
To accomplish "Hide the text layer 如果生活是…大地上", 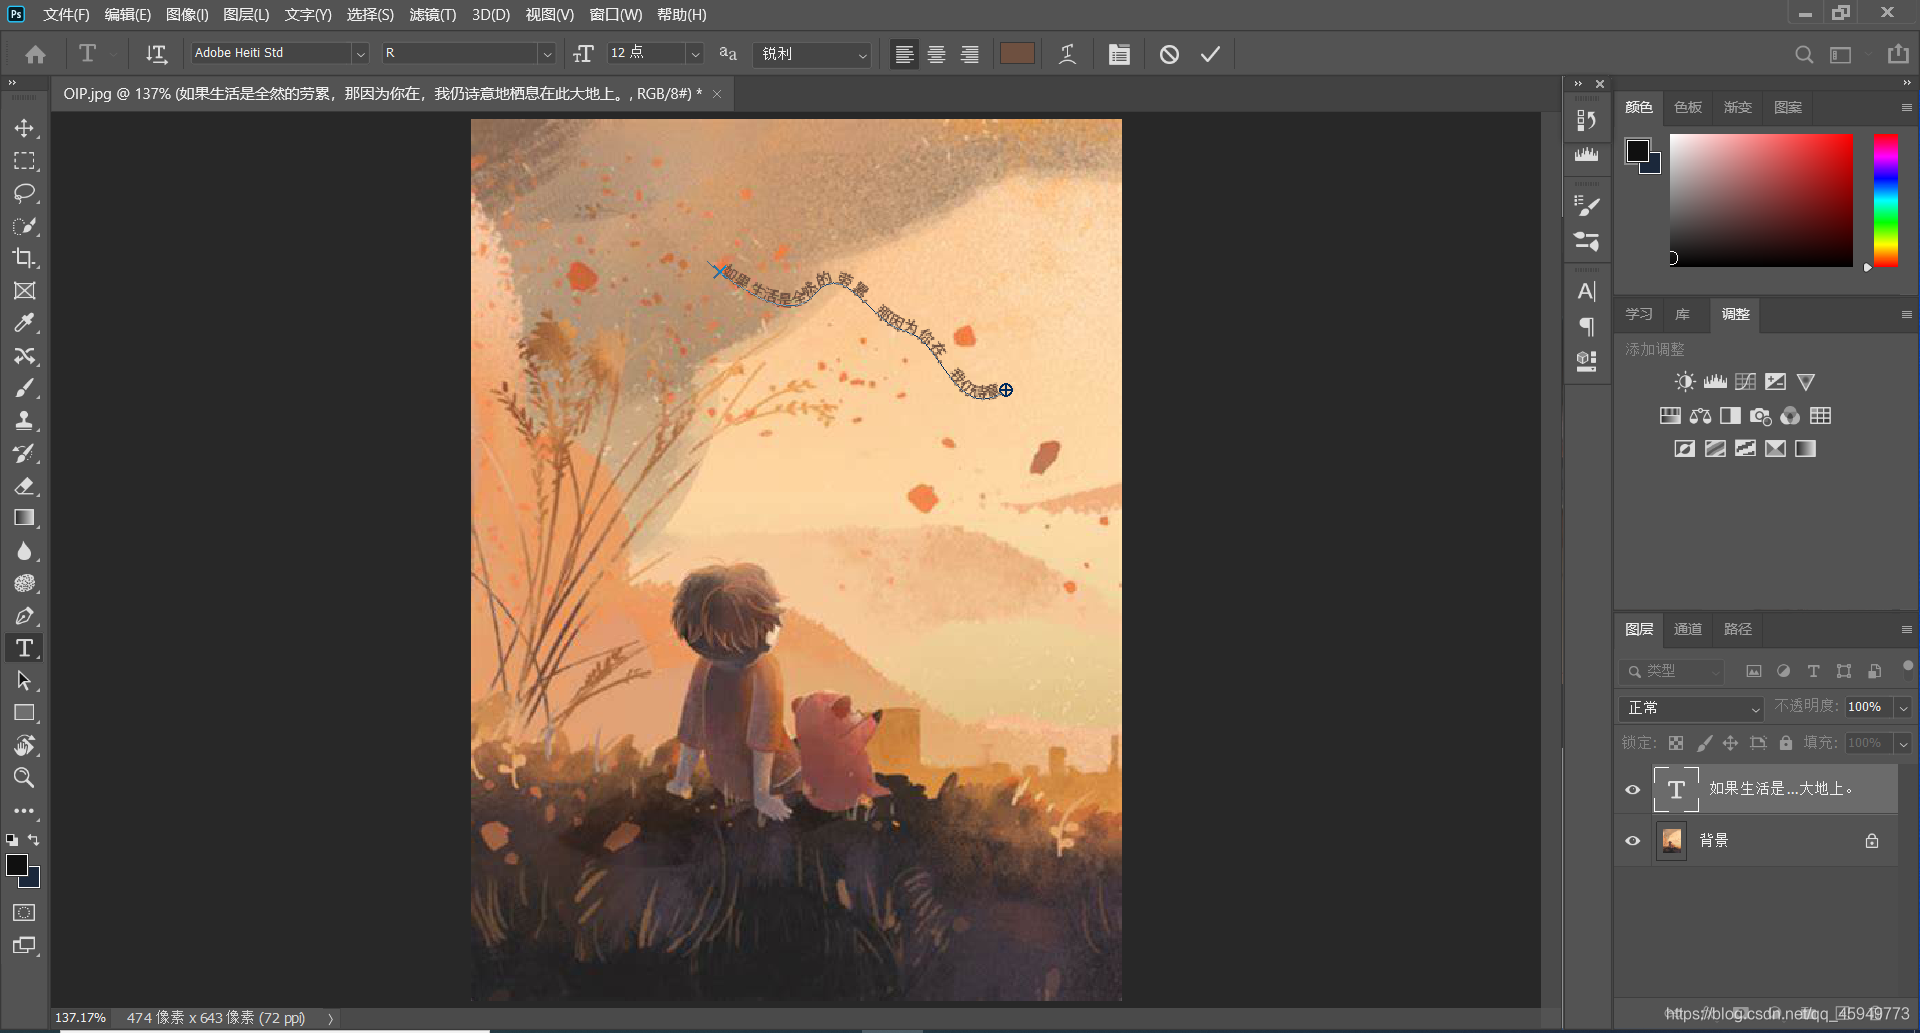I will pyautogui.click(x=1633, y=789).
